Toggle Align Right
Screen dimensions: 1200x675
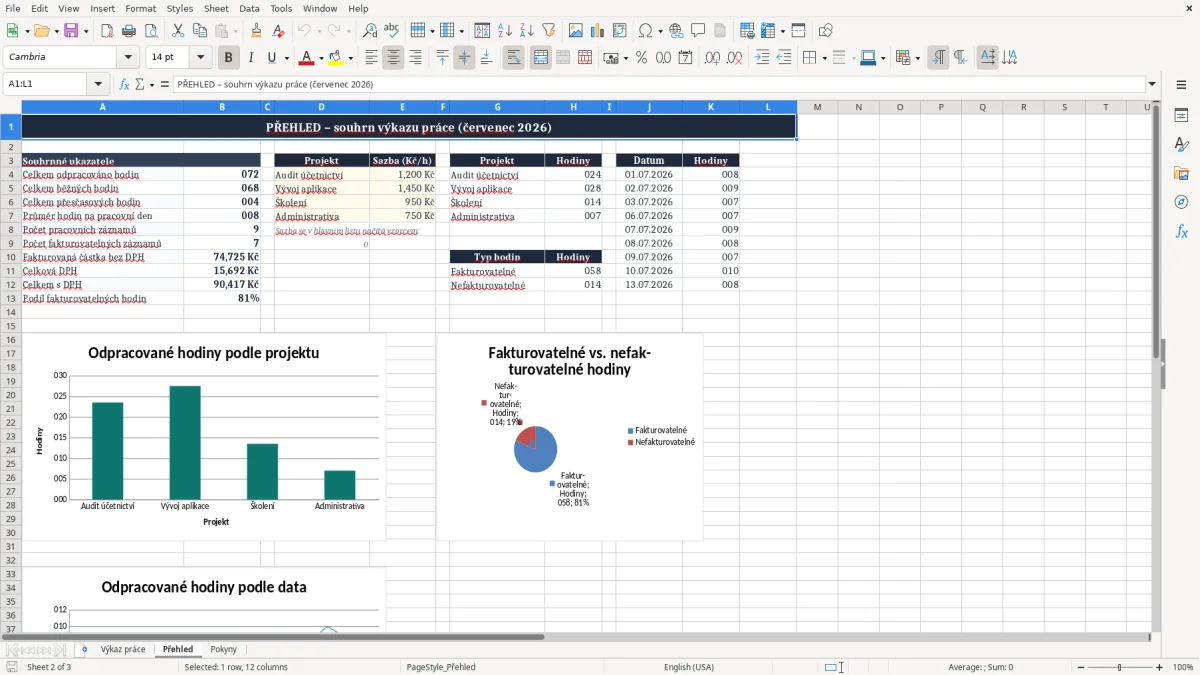click(415, 57)
